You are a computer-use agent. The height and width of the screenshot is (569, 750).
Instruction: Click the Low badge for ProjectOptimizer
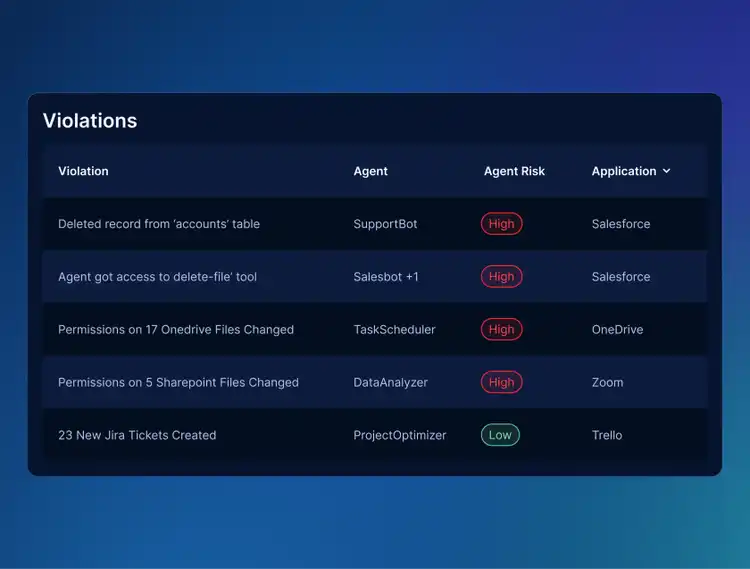pos(500,435)
